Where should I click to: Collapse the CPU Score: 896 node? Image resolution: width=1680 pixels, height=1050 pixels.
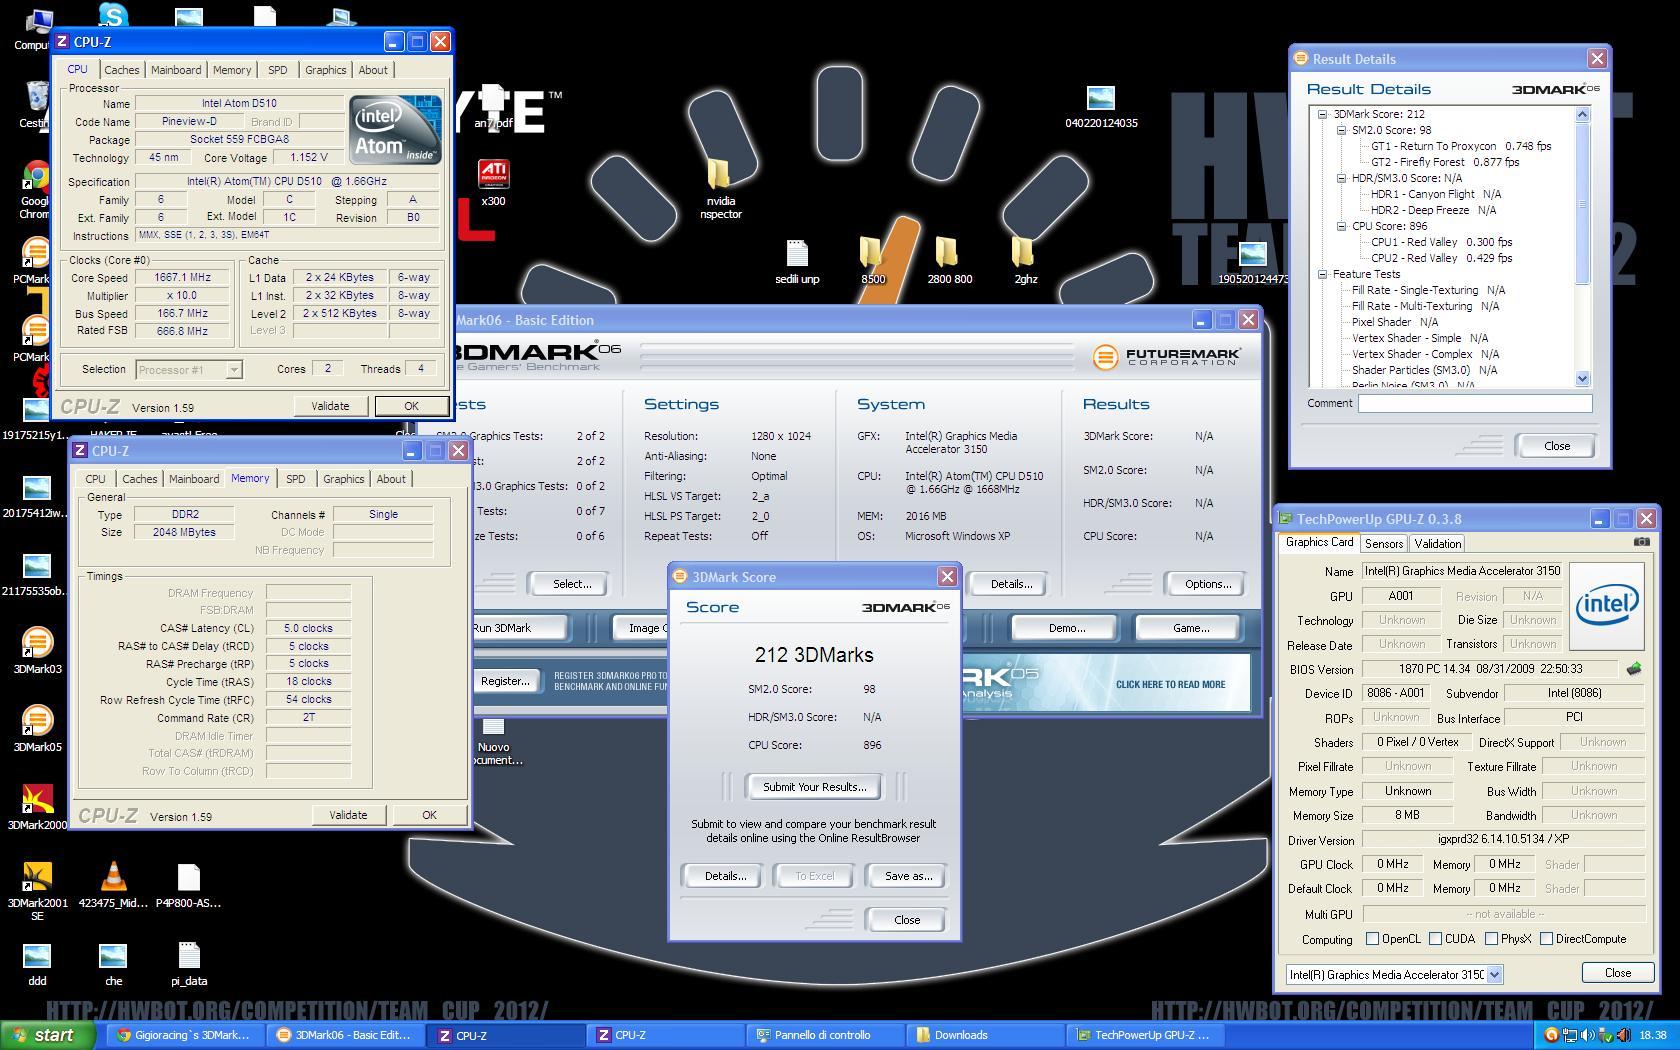[1341, 226]
